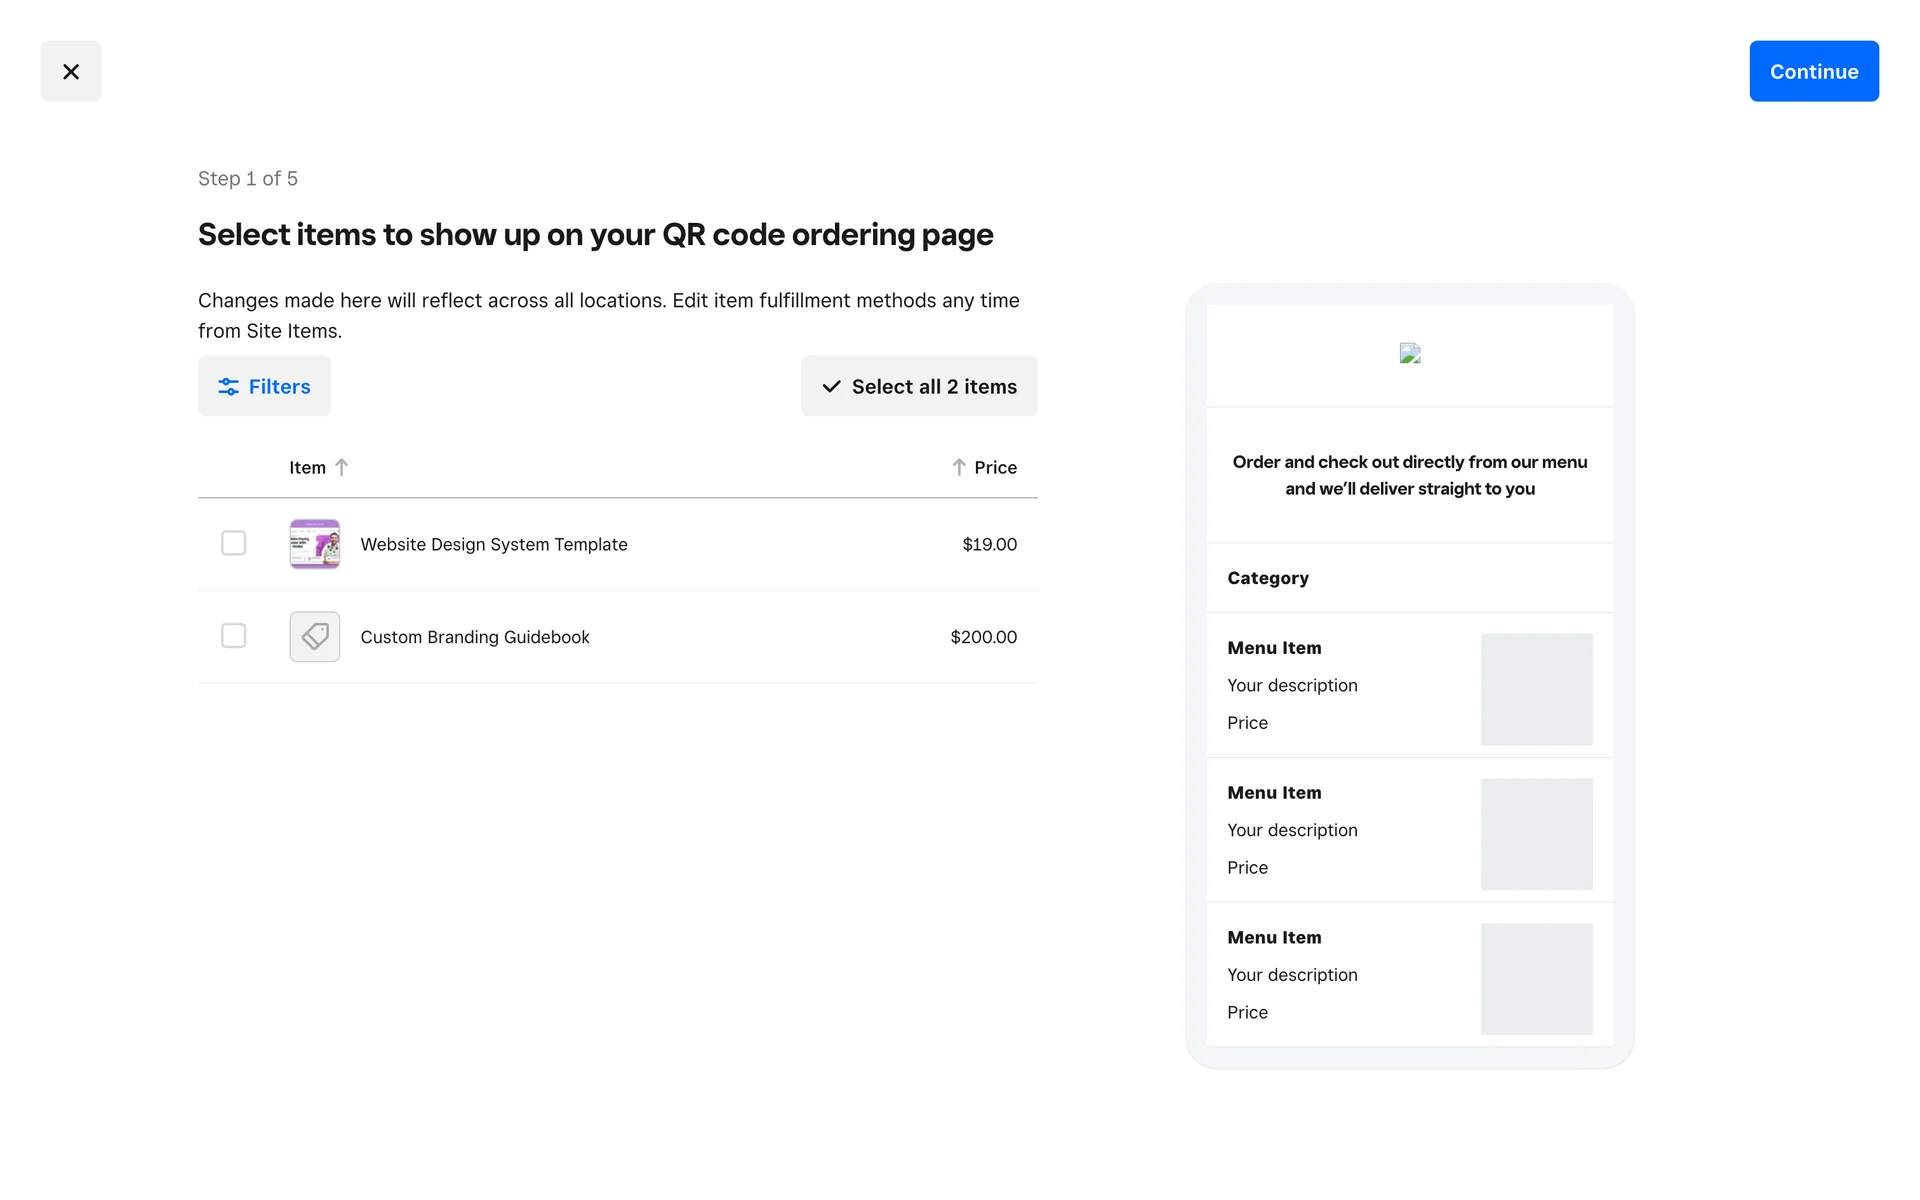Click the first Menu Item image placeholder

[1536, 689]
